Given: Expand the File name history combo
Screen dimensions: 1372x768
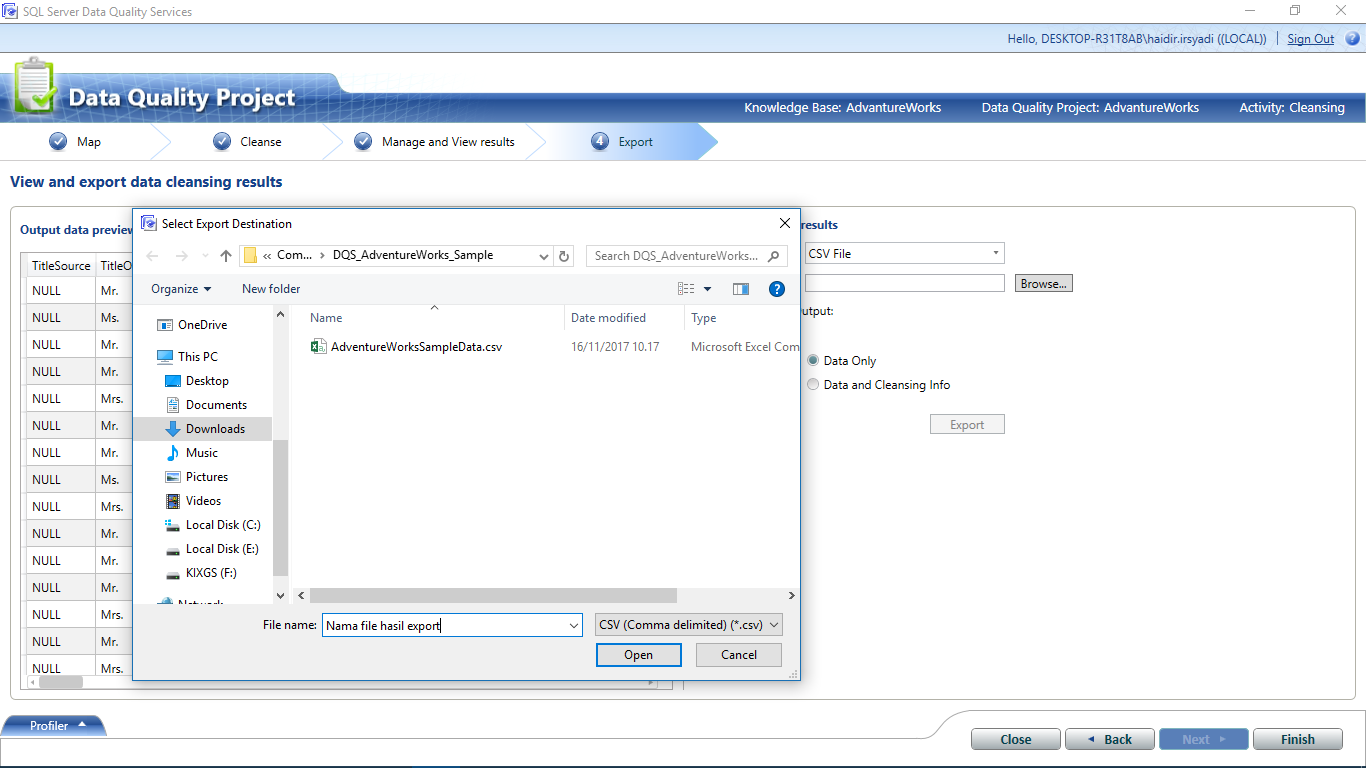Looking at the screenshot, I should pos(573,624).
